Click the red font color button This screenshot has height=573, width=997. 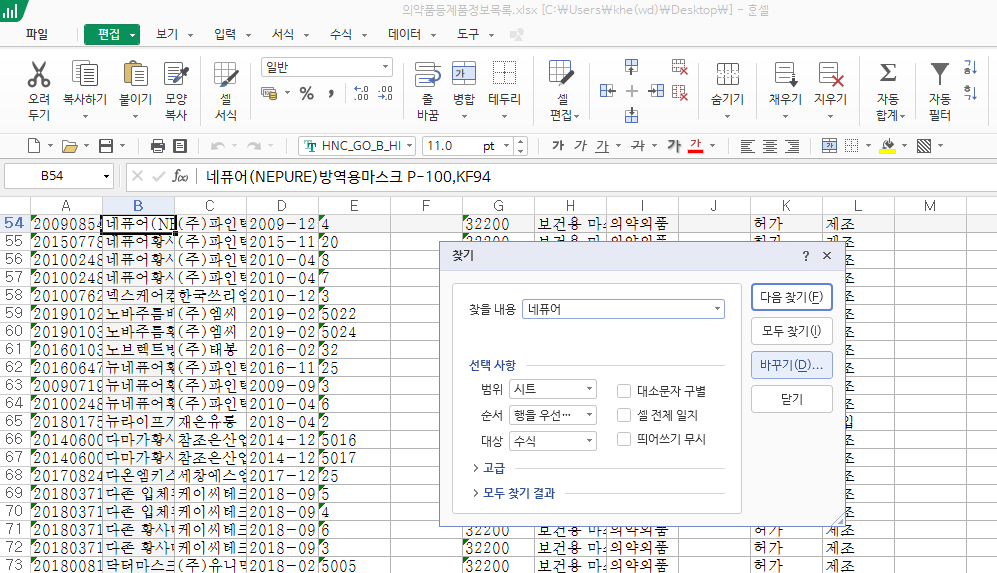(696, 146)
